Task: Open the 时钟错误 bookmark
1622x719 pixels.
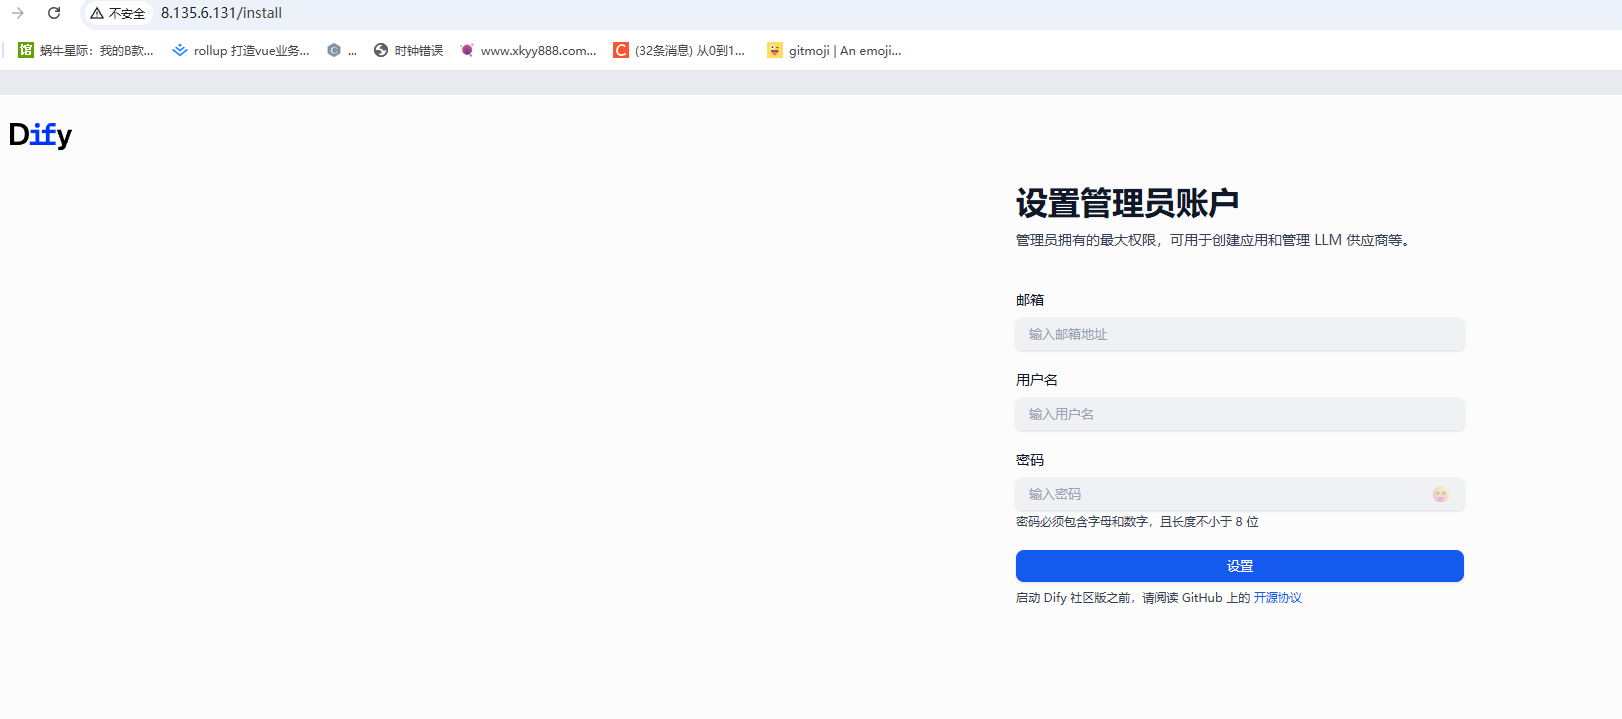Action: click(408, 50)
